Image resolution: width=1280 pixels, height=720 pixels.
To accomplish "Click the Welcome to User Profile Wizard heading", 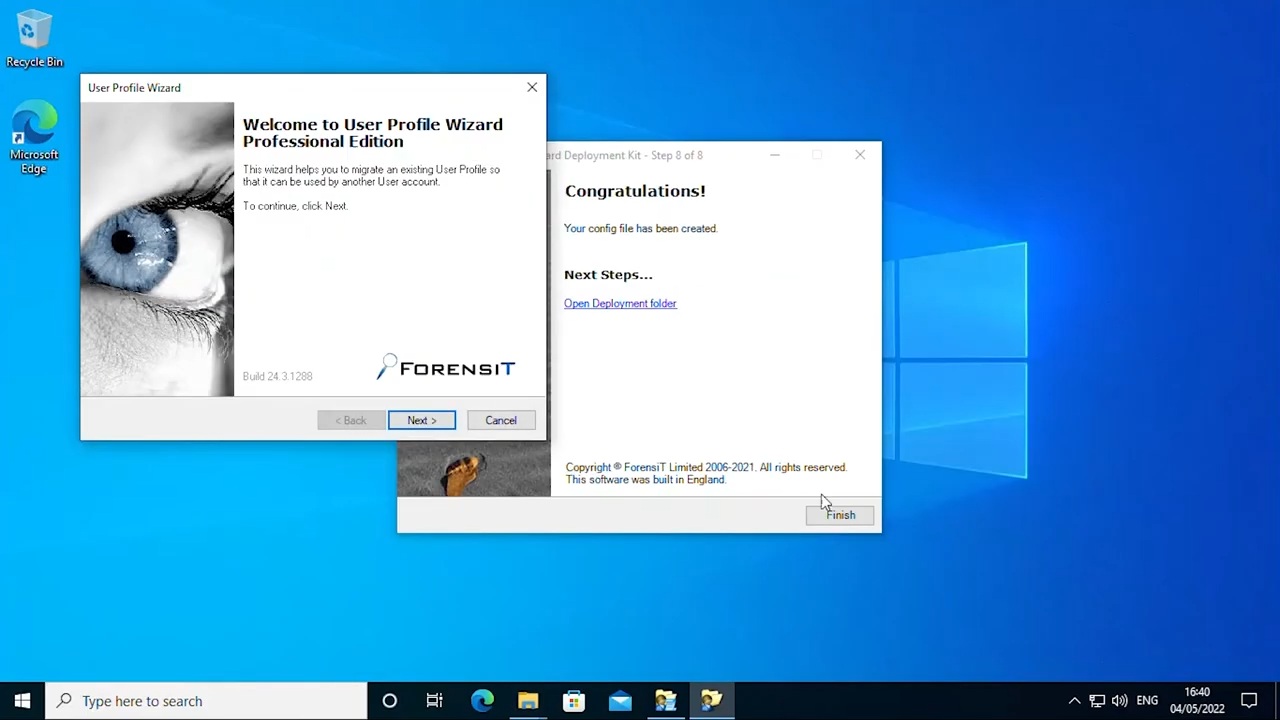I will click(373, 132).
